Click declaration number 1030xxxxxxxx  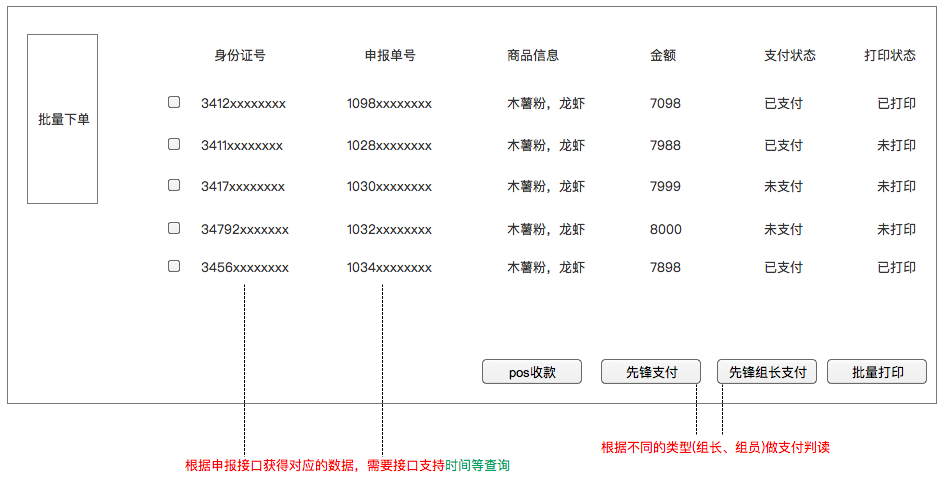[389, 186]
